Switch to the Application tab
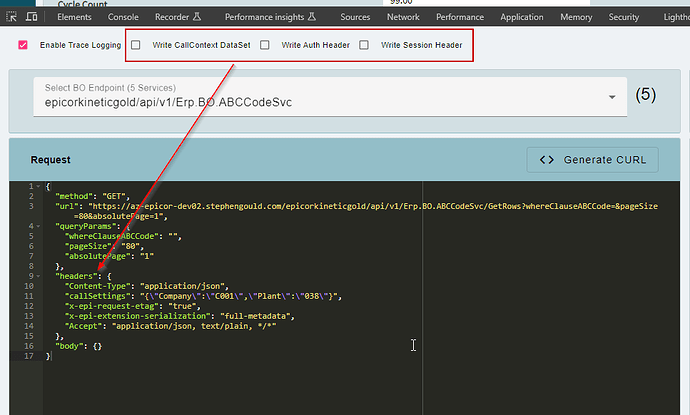Screen dimensions: 690x415 pyautogui.click(x=522, y=17)
